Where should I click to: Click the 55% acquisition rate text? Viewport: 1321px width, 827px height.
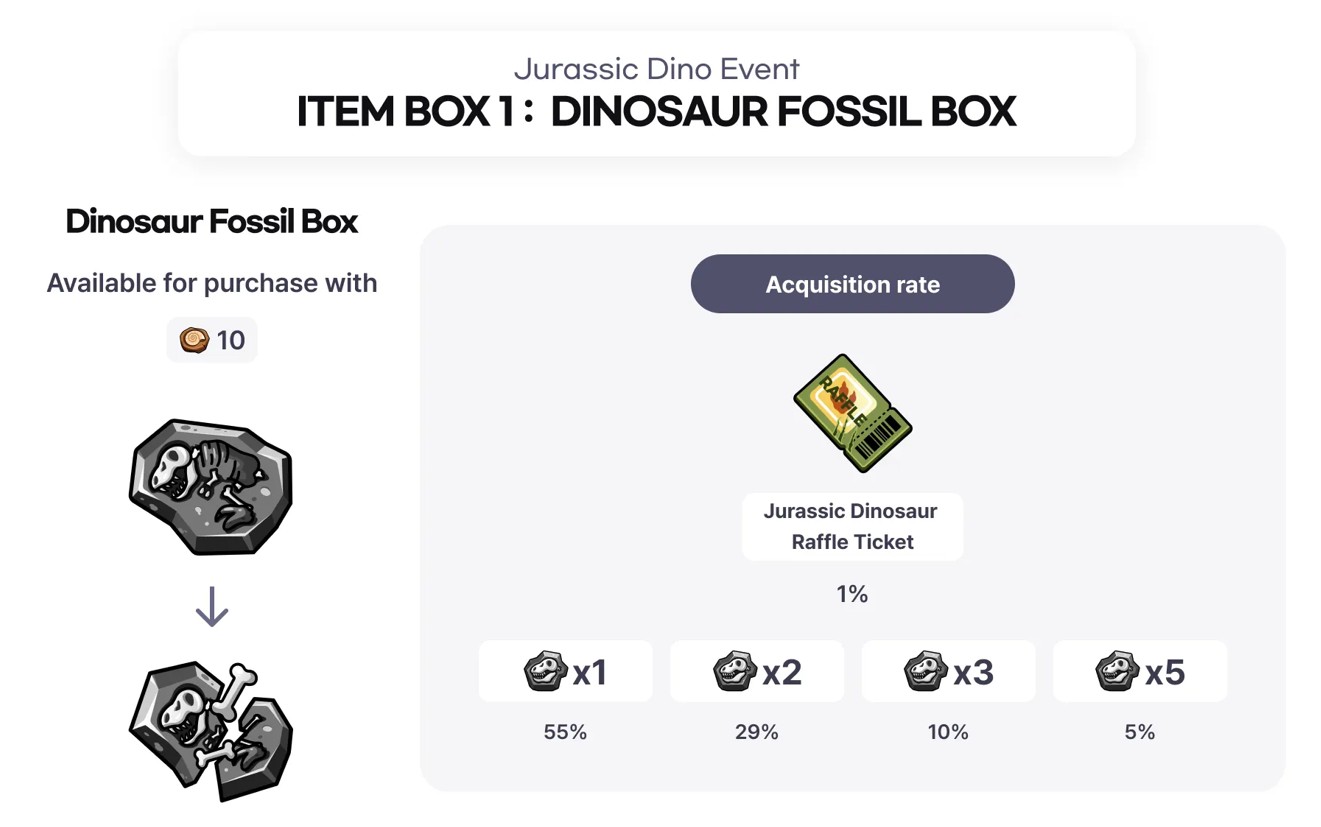tap(565, 732)
